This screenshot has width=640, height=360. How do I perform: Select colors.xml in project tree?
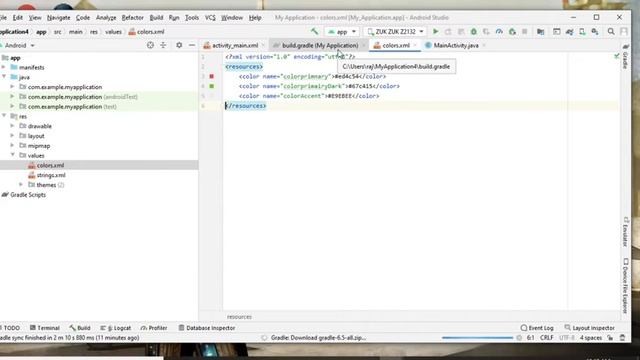tap(50, 165)
